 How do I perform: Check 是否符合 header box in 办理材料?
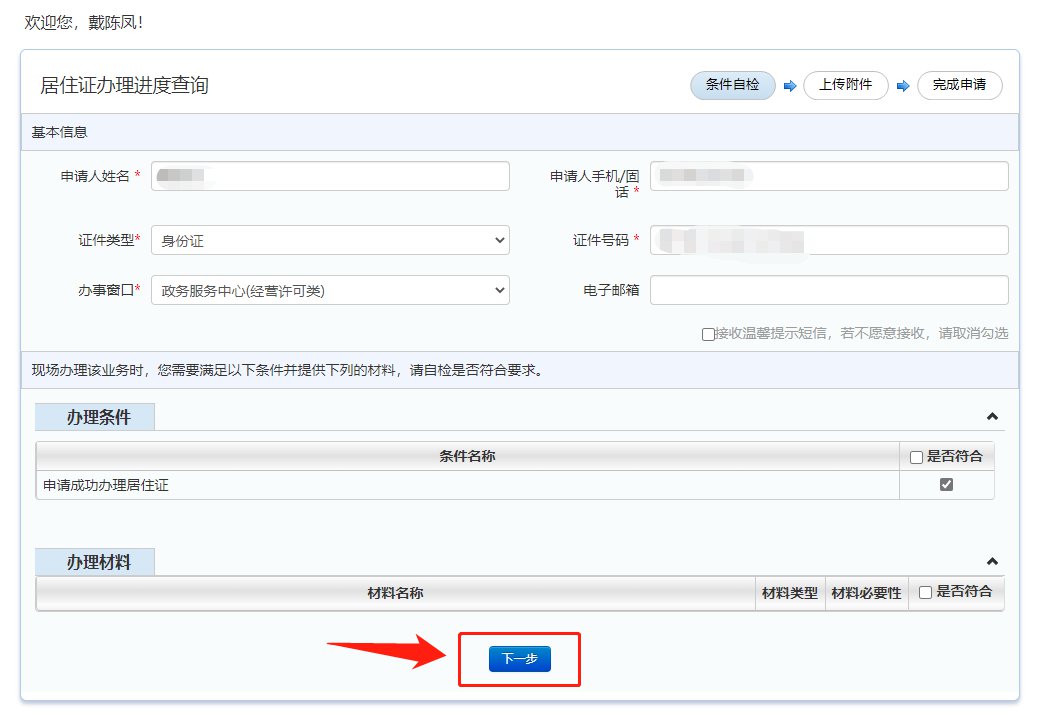click(x=925, y=592)
